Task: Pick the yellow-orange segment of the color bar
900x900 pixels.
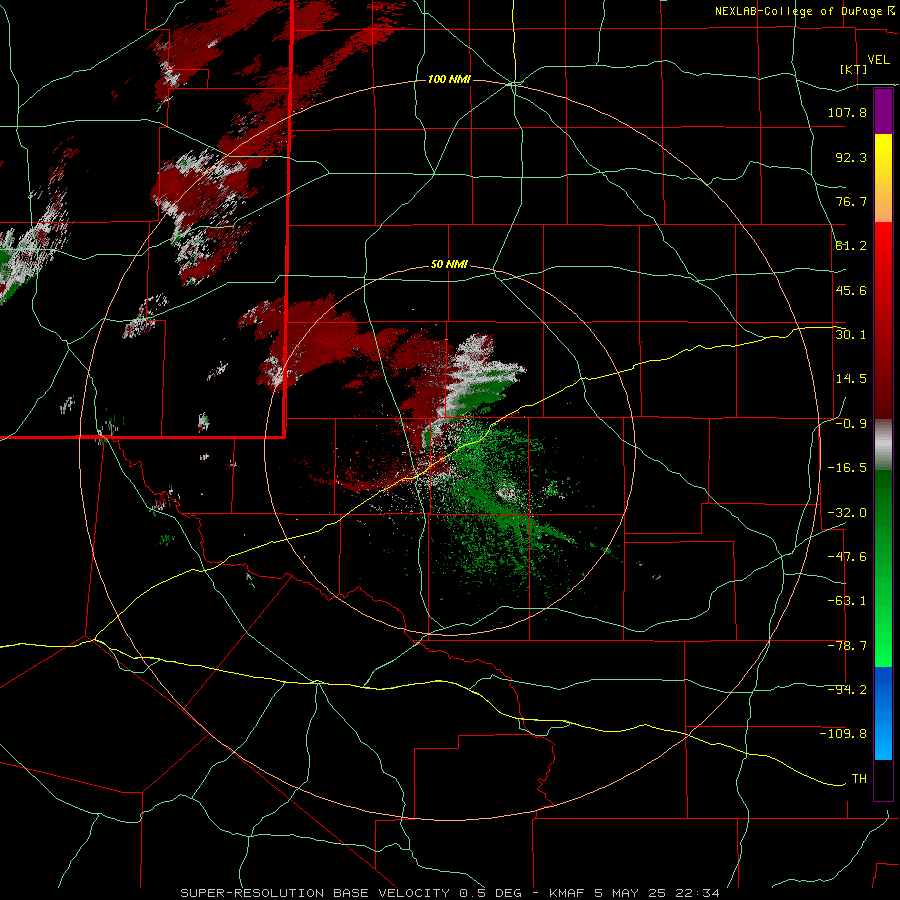Action: coord(883,178)
